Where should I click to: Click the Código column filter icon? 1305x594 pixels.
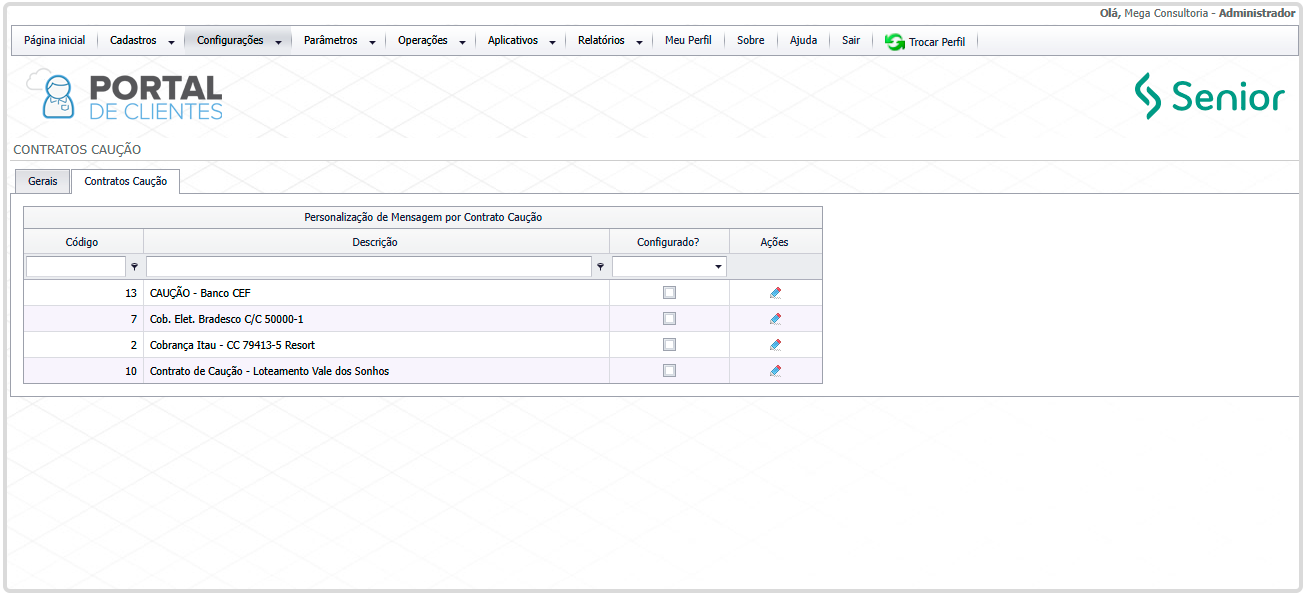click(x=134, y=267)
